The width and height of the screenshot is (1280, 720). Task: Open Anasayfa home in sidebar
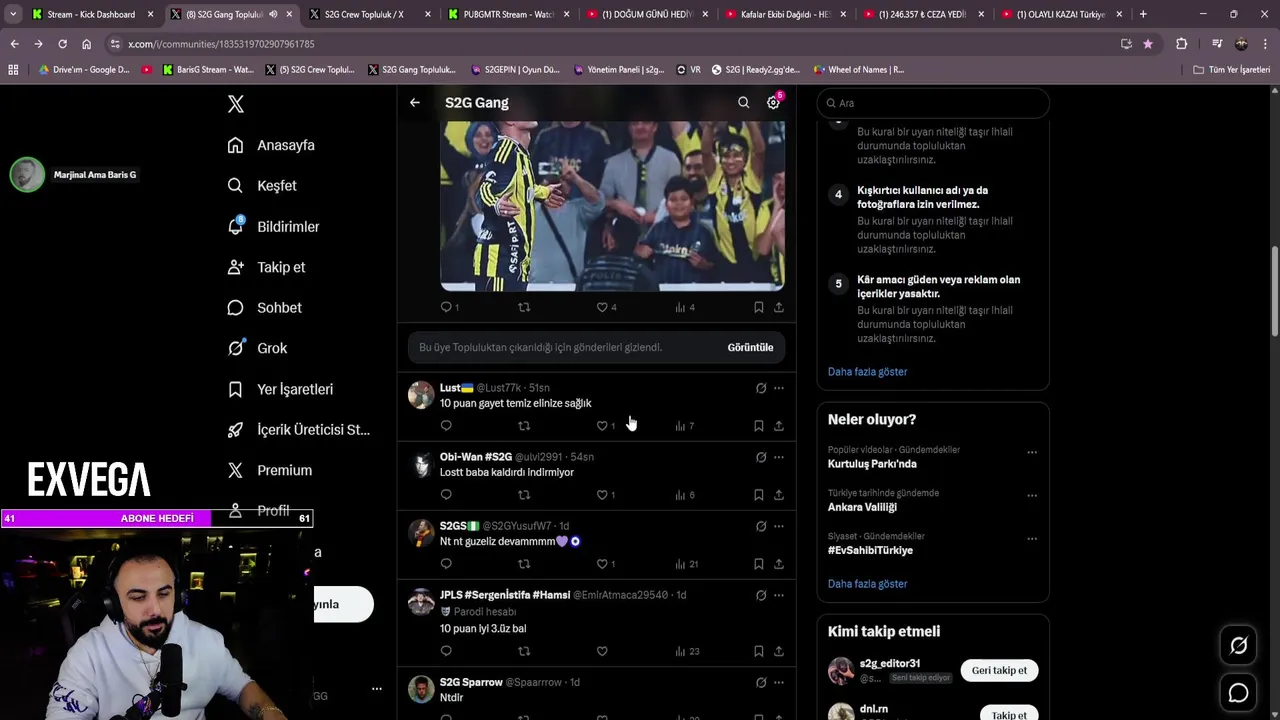271,145
